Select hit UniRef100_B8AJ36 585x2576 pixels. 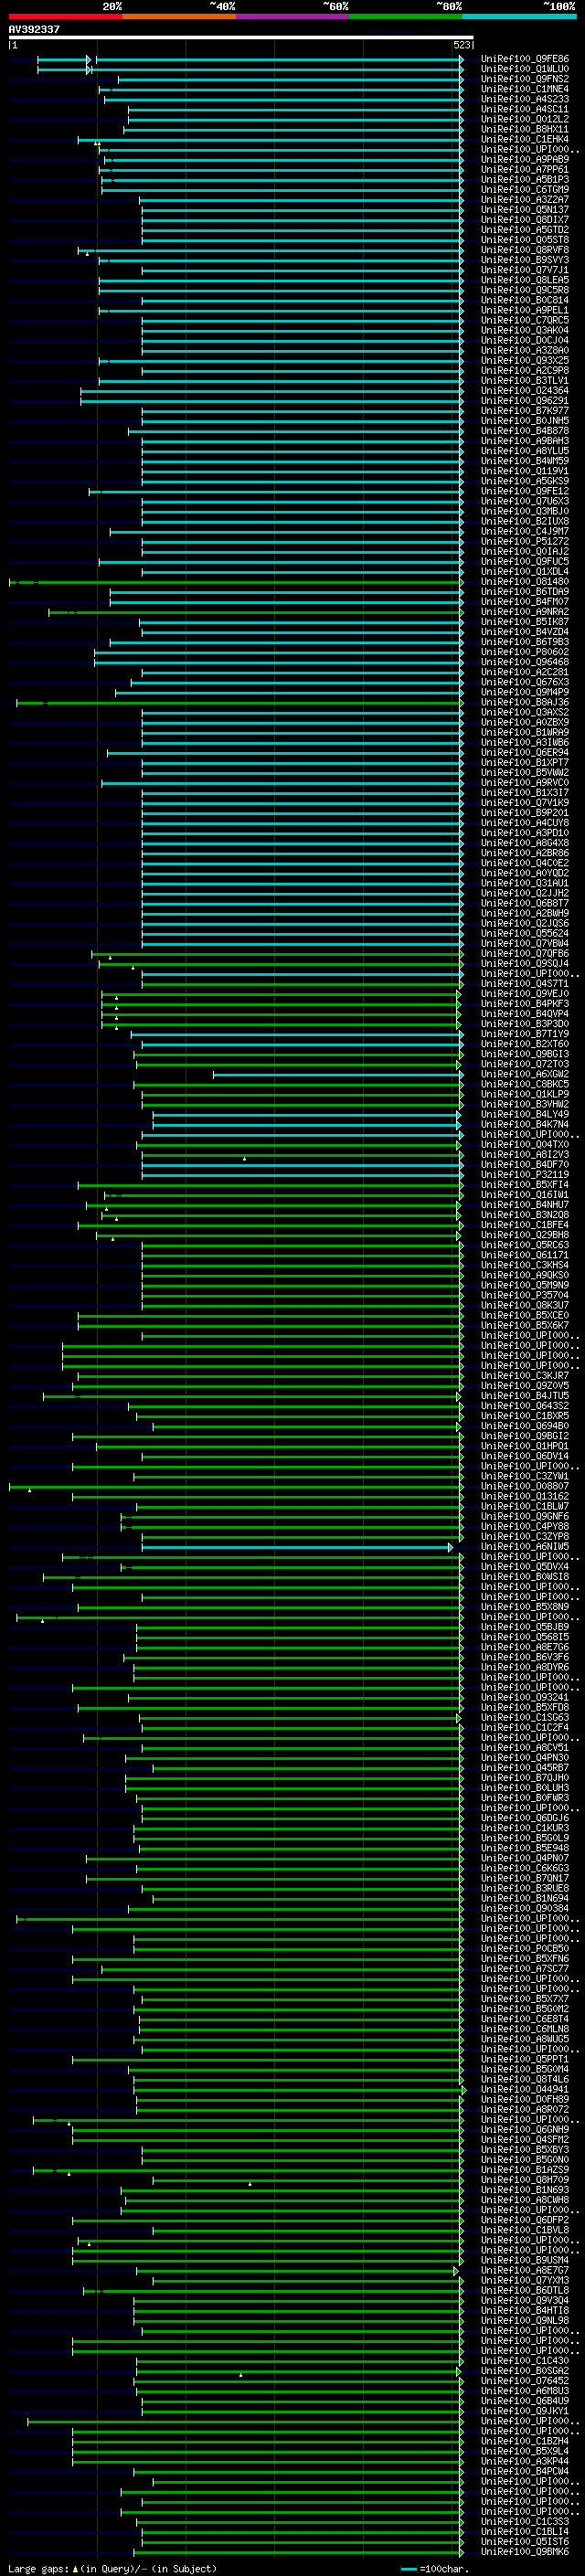pos(525,702)
